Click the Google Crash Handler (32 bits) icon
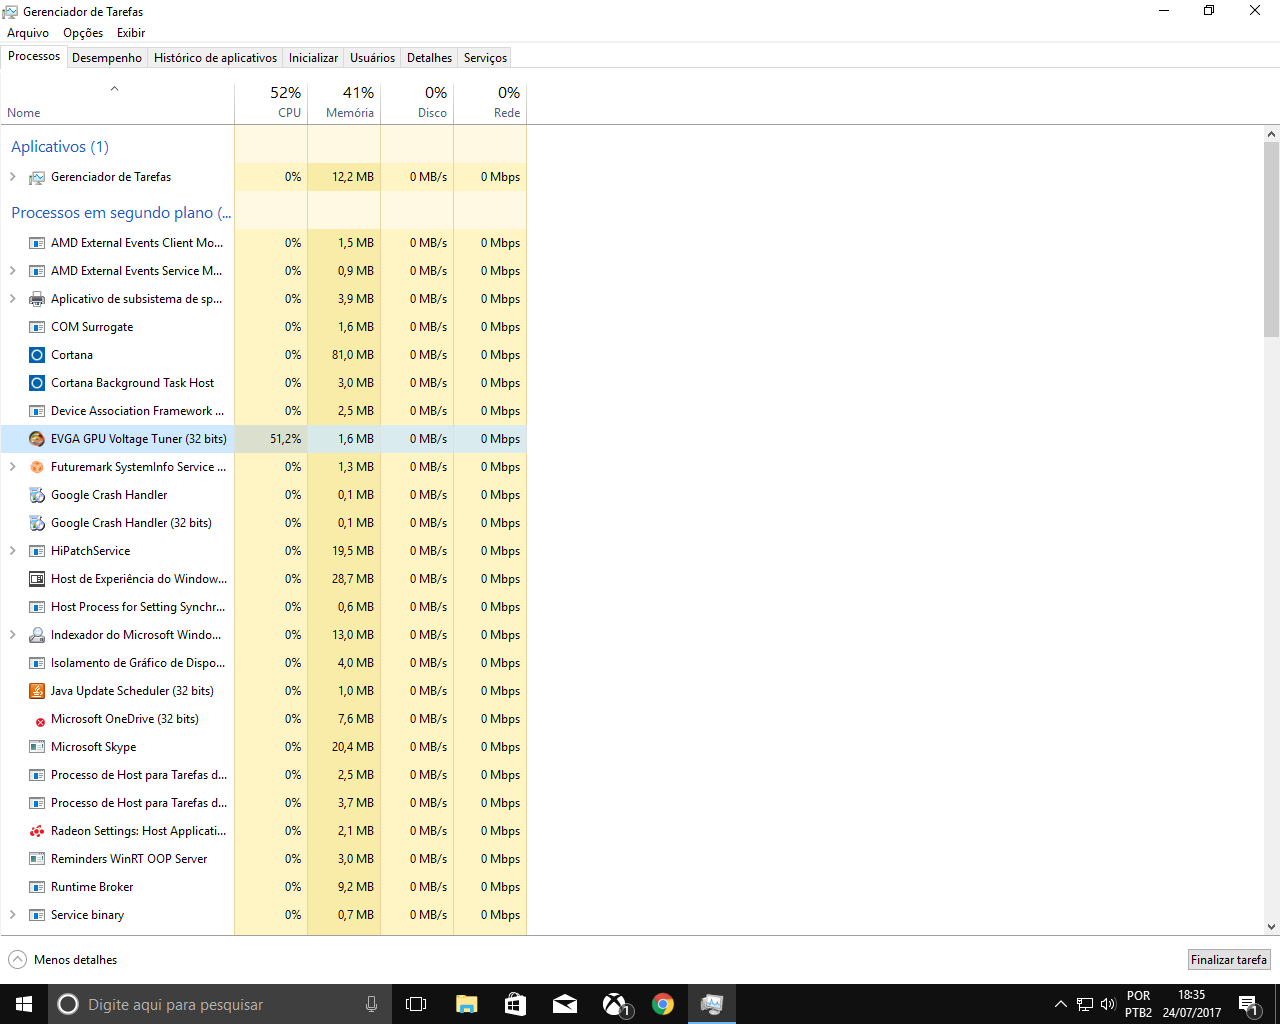 click(37, 523)
